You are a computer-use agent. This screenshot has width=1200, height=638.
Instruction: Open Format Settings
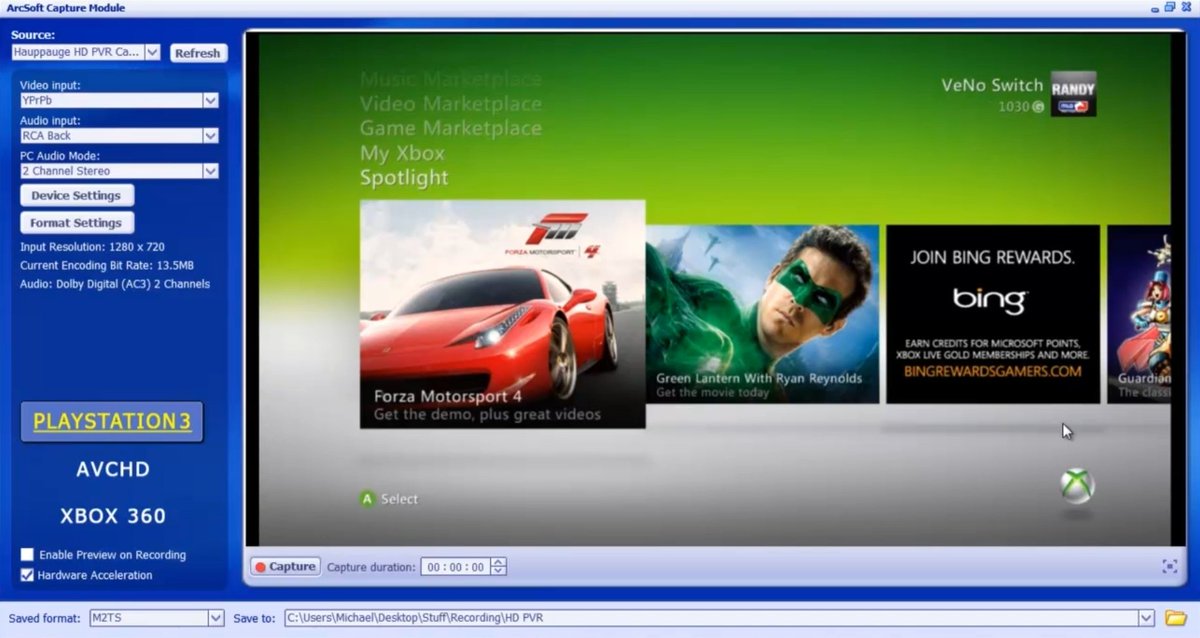pos(76,223)
